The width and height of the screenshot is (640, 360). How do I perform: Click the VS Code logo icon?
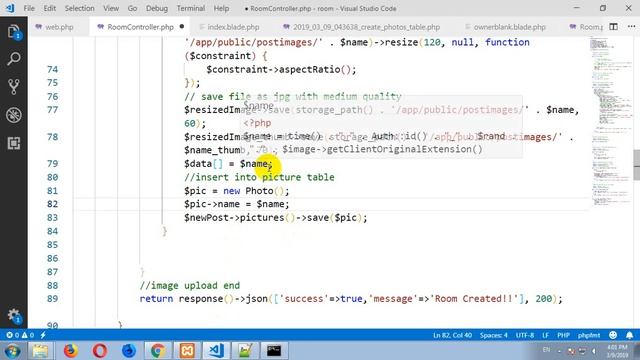(x=10, y=8)
